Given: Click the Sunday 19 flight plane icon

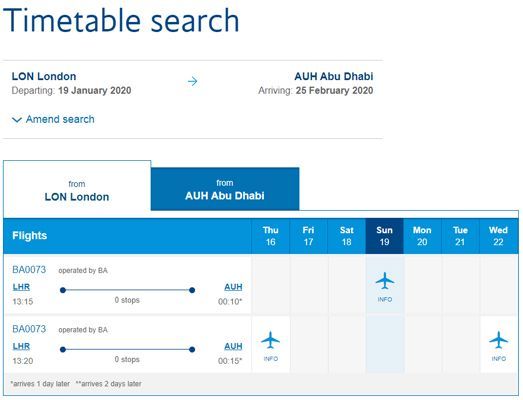Looking at the screenshot, I should click(x=385, y=281).
